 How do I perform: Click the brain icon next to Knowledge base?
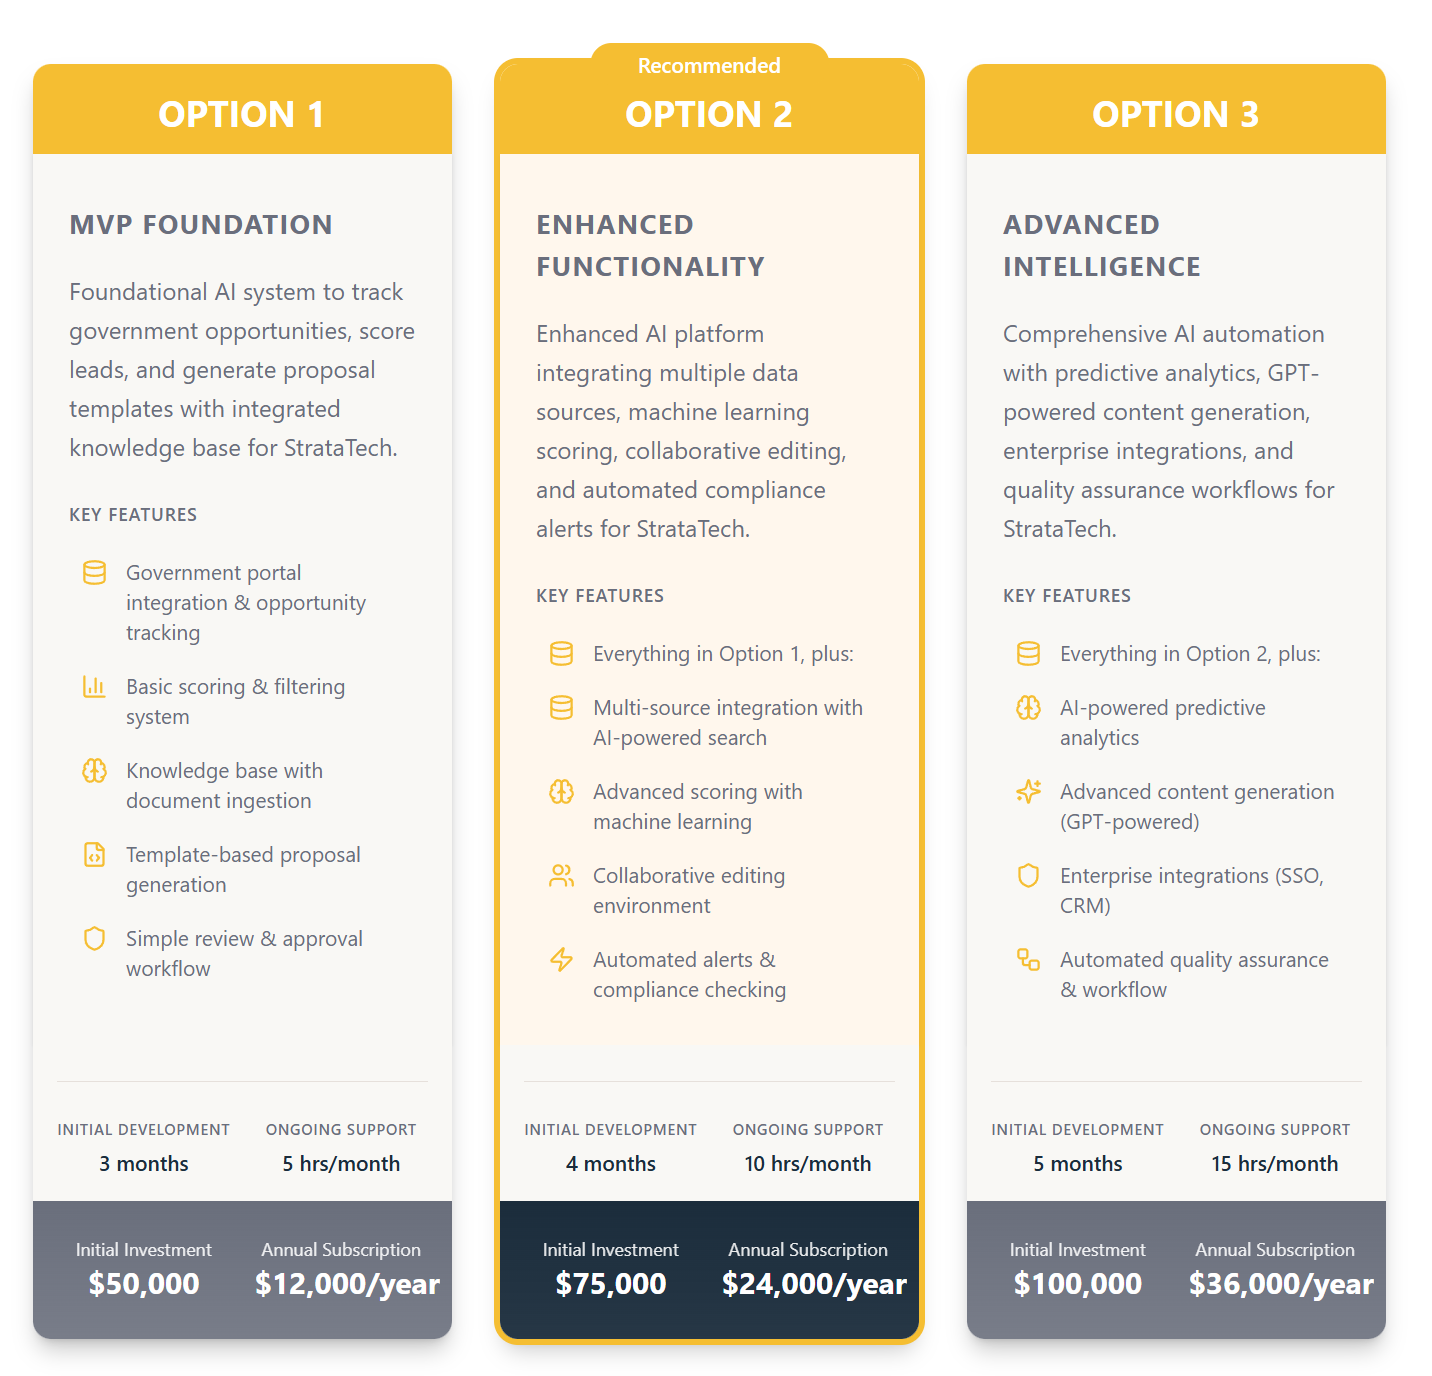tap(94, 770)
